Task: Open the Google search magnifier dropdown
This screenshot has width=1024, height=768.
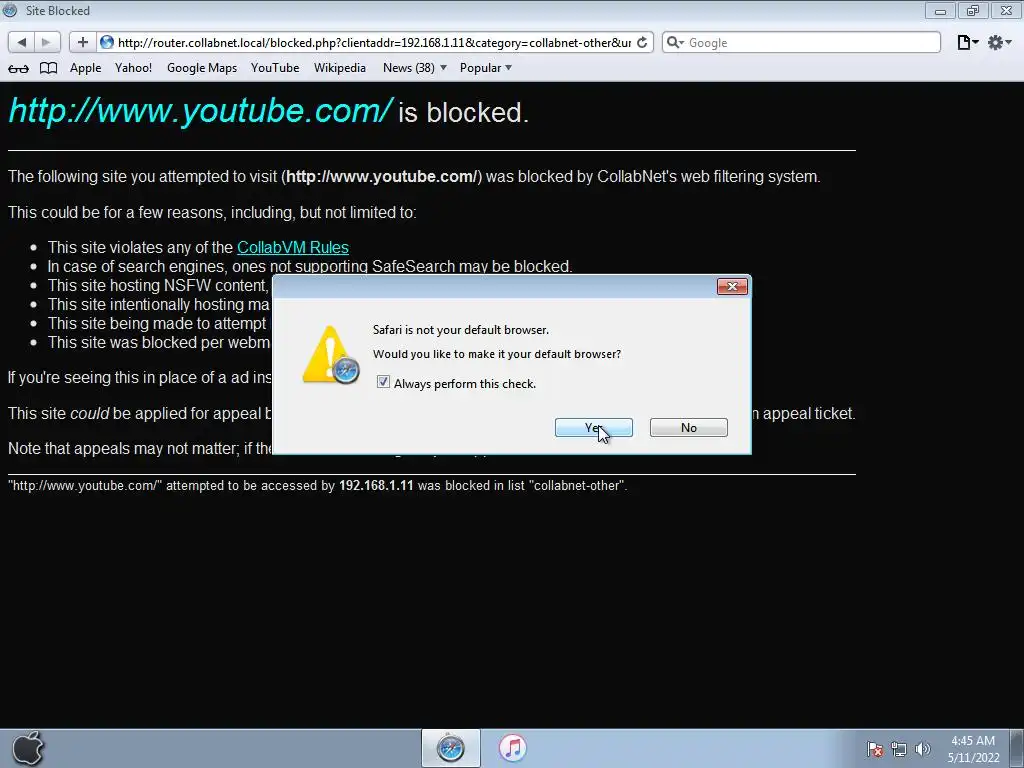Action: 675,42
